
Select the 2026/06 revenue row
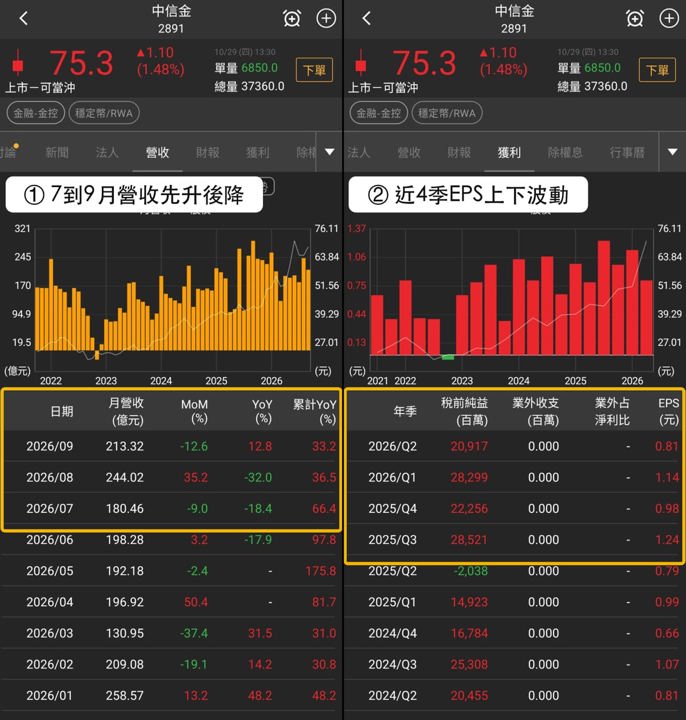pos(171,540)
